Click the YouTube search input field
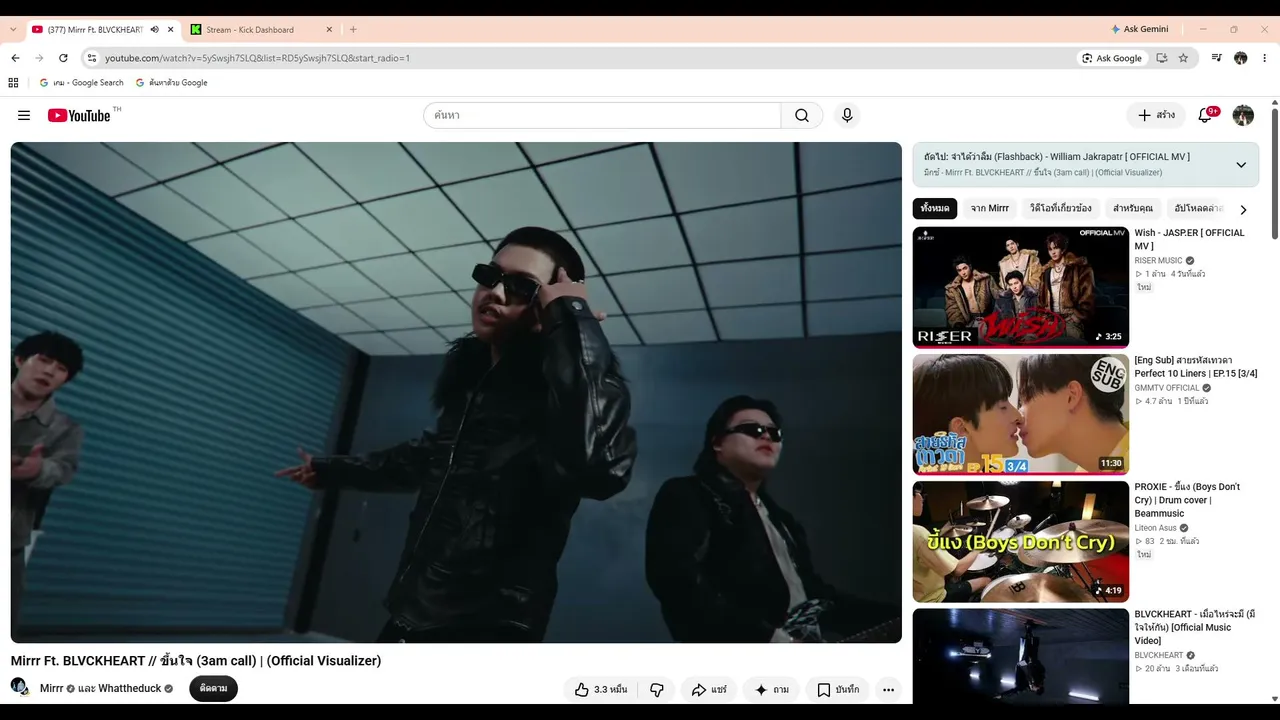The width and height of the screenshot is (1280, 720). pos(602,115)
